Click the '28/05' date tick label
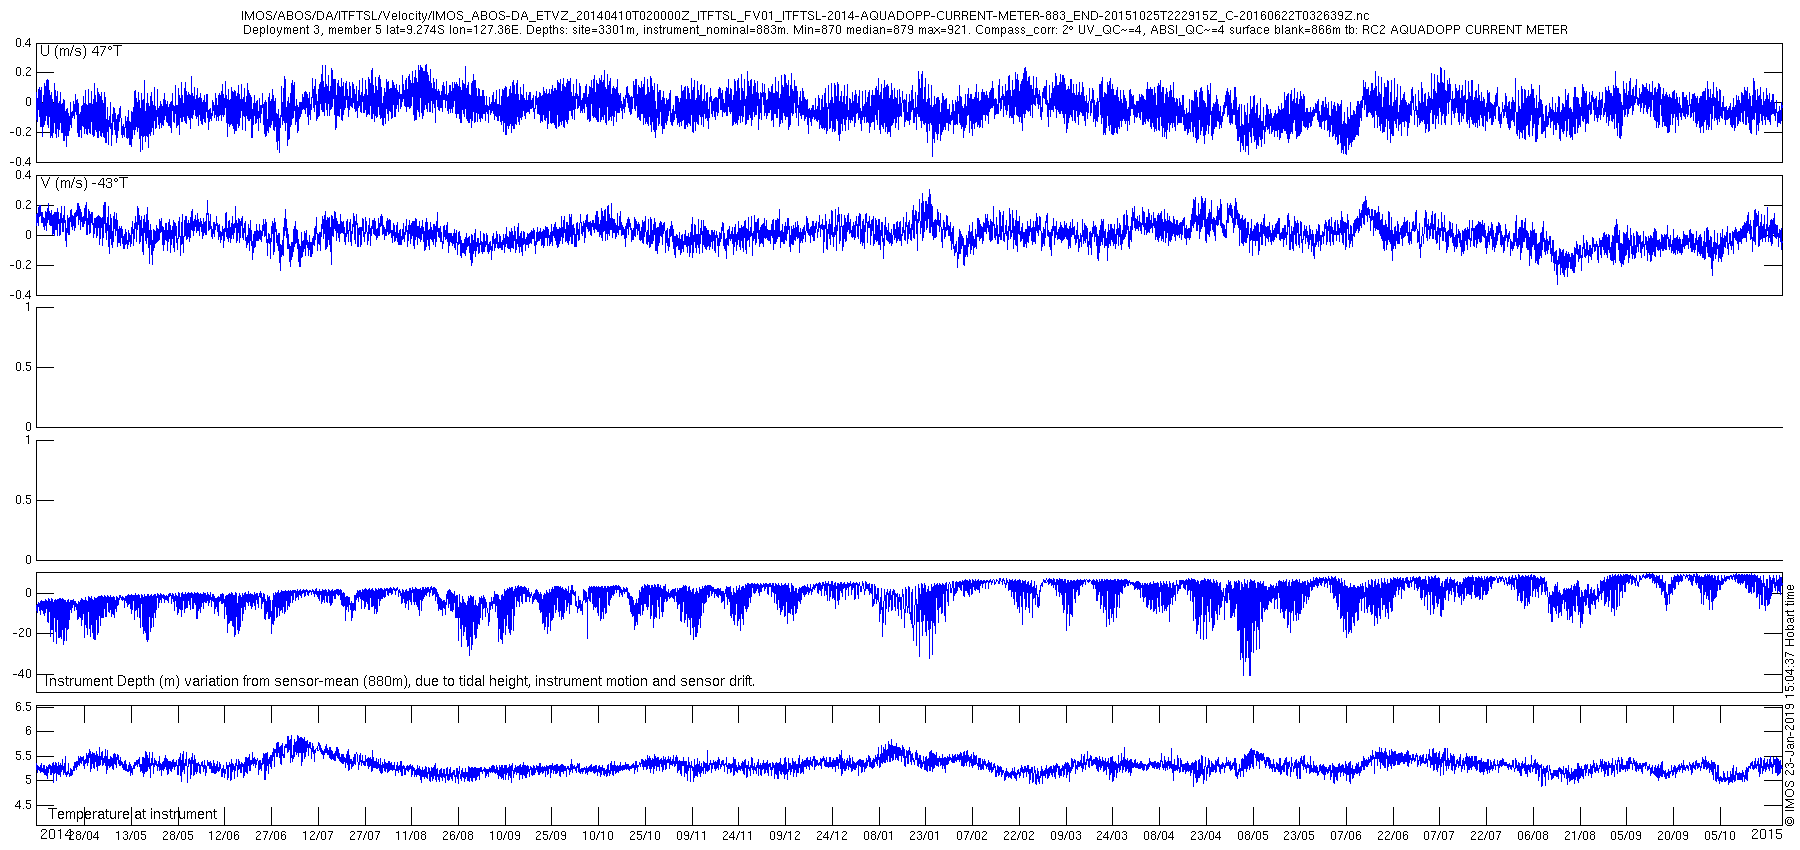Image resolution: width=1800 pixels, height=850 pixels. (177, 836)
